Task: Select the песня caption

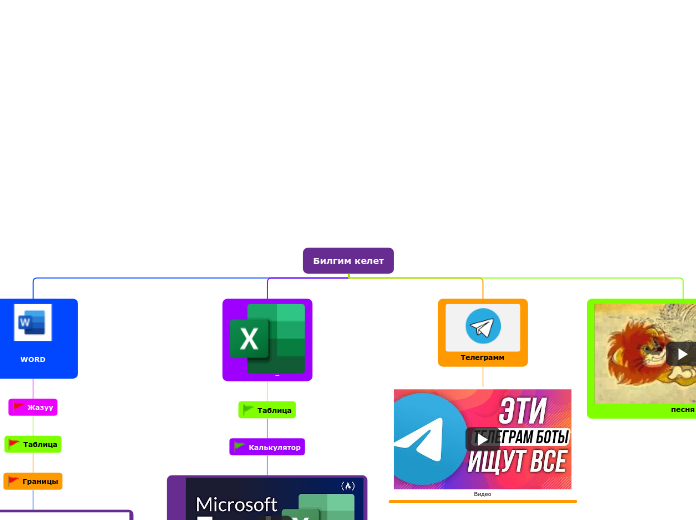Action: tap(682, 409)
